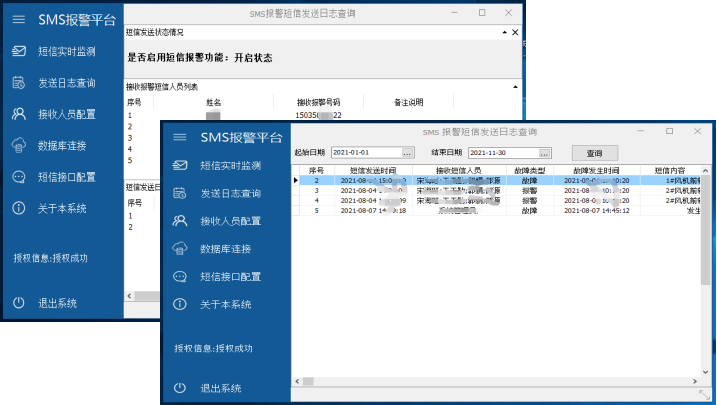The image size is (717, 405).
Task: Click envelope icon beside 短信实时监测 in front window
Action: pyautogui.click(x=180, y=165)
